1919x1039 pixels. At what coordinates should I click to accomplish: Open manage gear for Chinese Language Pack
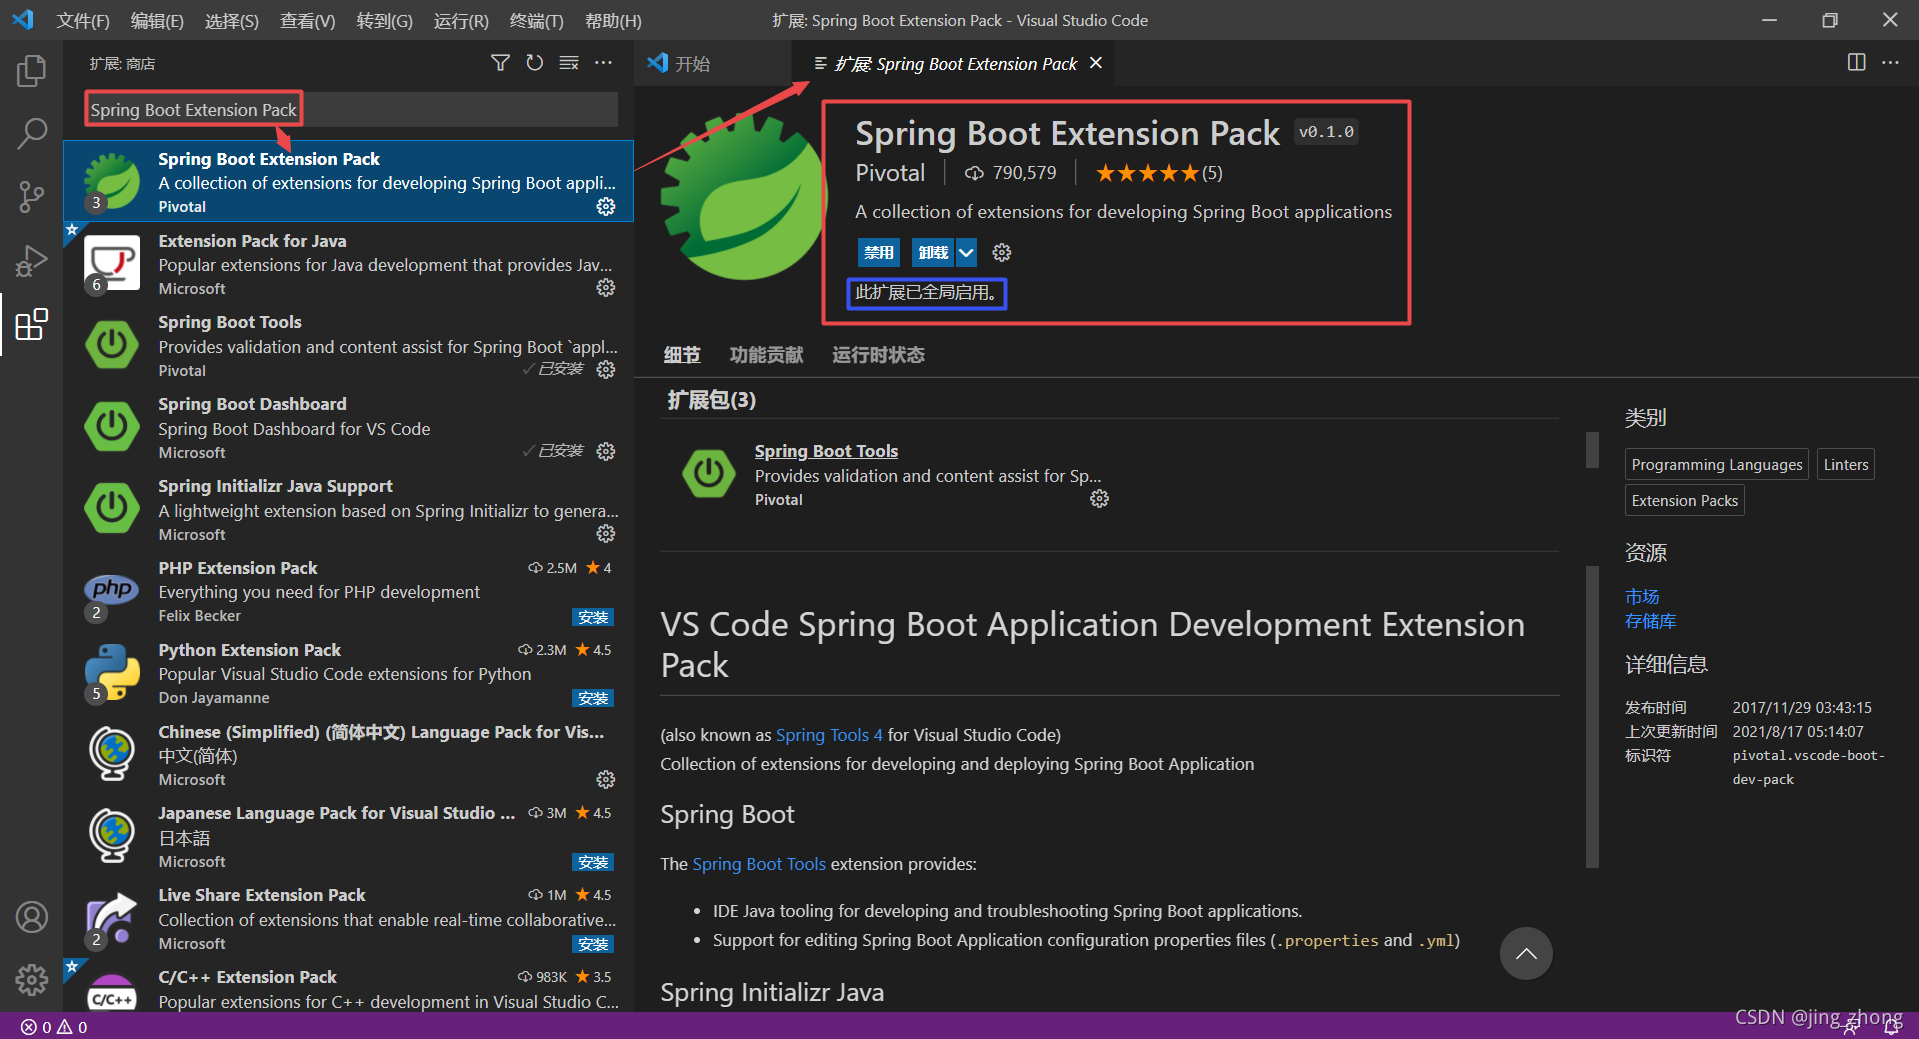tap(606, 779)
